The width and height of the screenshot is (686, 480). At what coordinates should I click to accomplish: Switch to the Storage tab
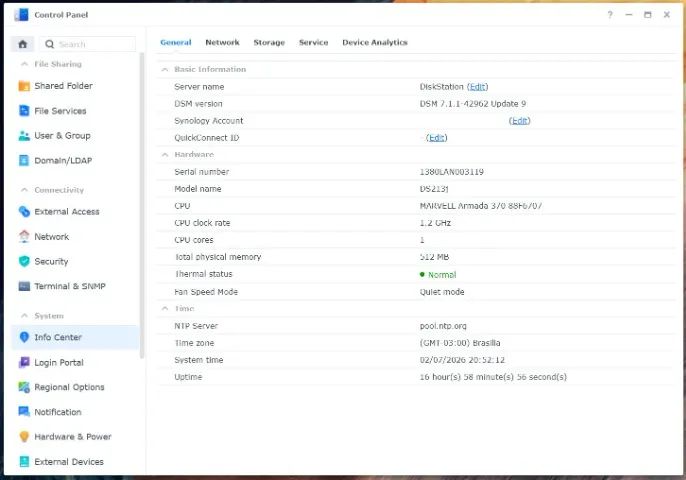click(269, 42)
